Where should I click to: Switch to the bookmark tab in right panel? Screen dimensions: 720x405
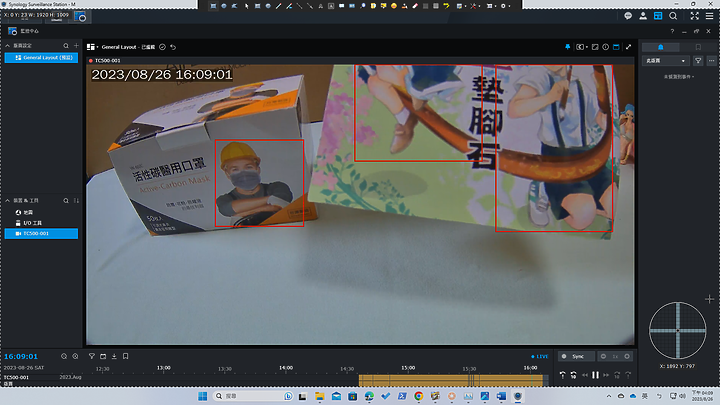click(x=698, y=47)
